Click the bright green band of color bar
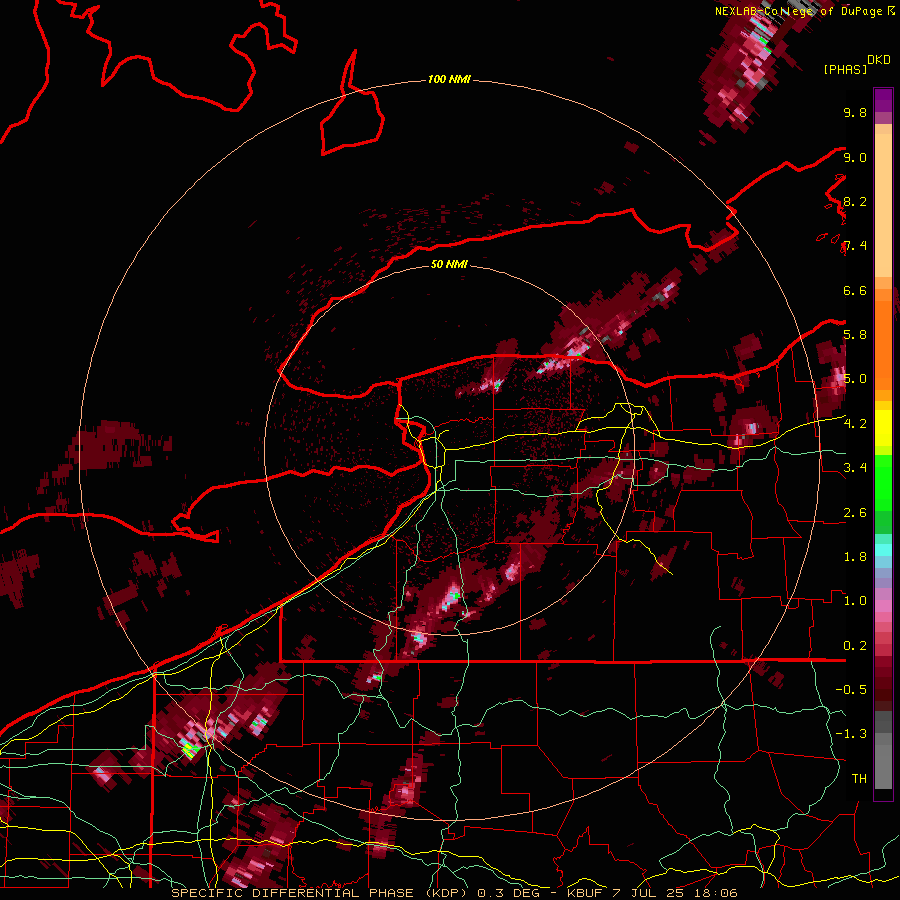900x900 pixels. [x=883, y=483]
